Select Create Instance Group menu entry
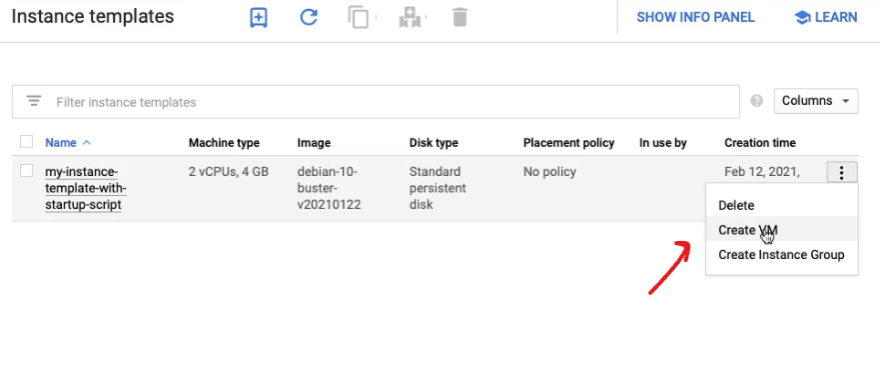 pos(781,255)
